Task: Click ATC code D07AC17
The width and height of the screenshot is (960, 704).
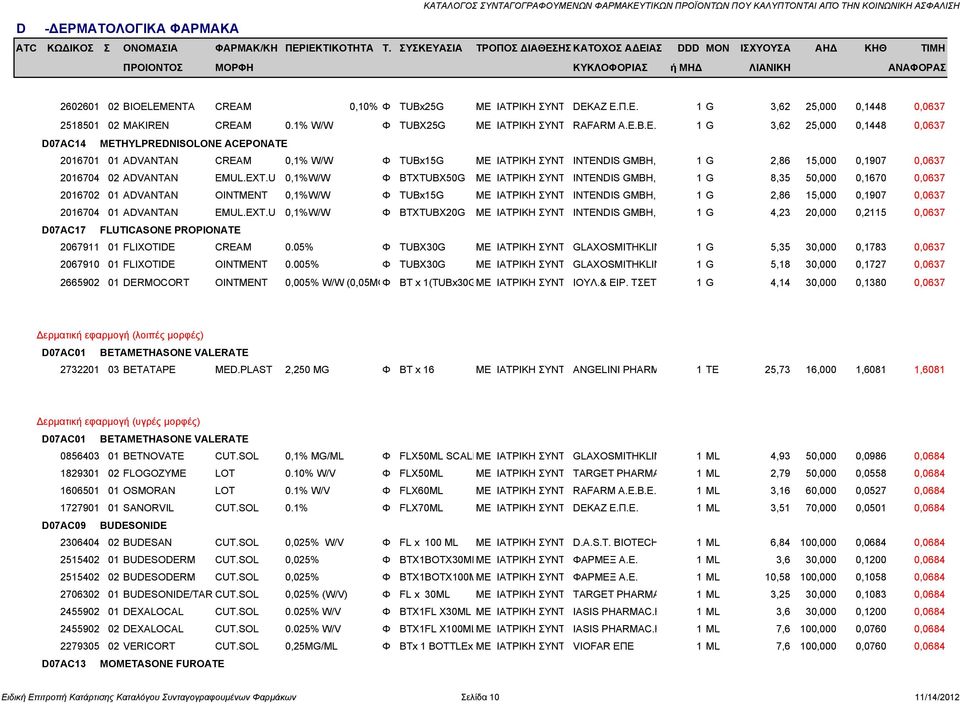Action: pos(64,230)
